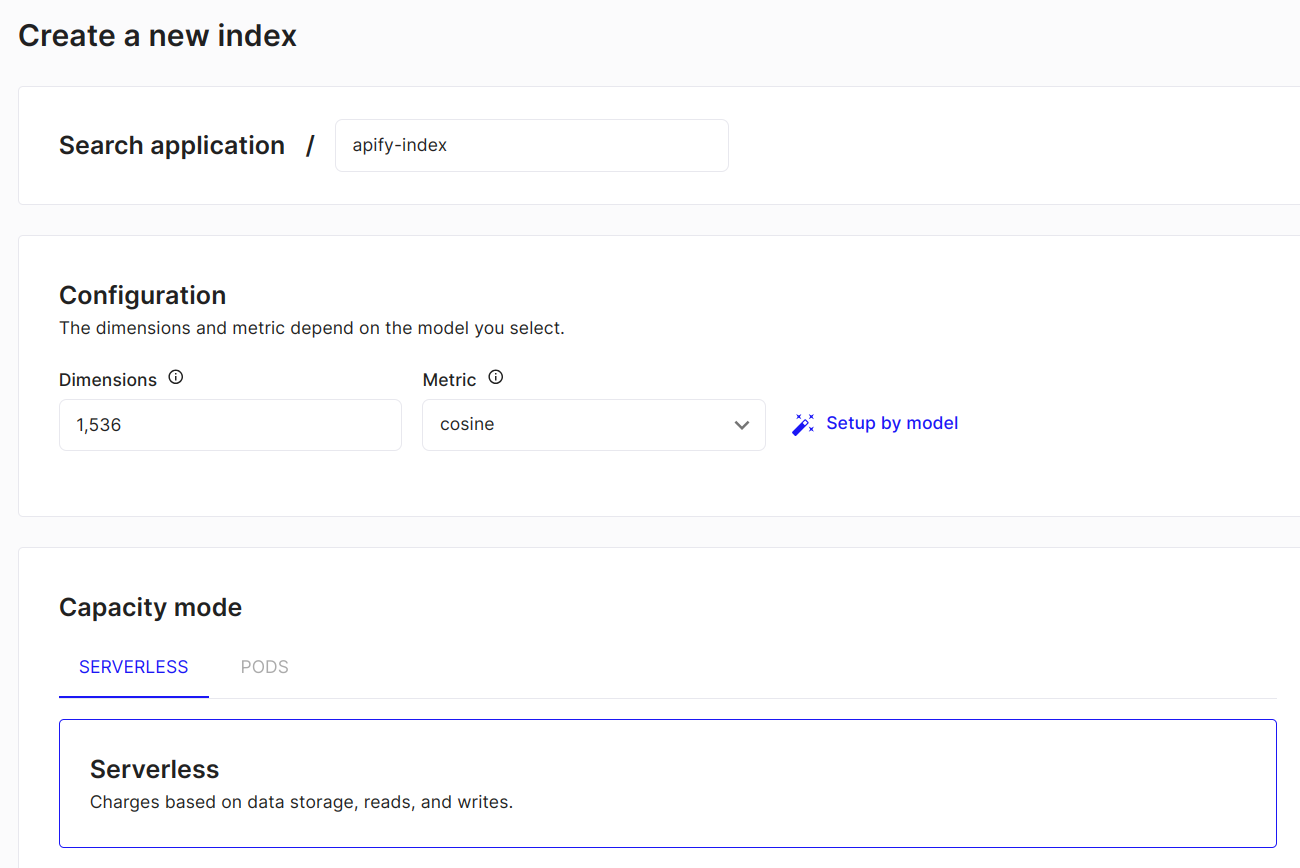1300x868 pixels.
Task: Click the wand sparkle icon in the Configuration section
Action: [x=803, y=424]
